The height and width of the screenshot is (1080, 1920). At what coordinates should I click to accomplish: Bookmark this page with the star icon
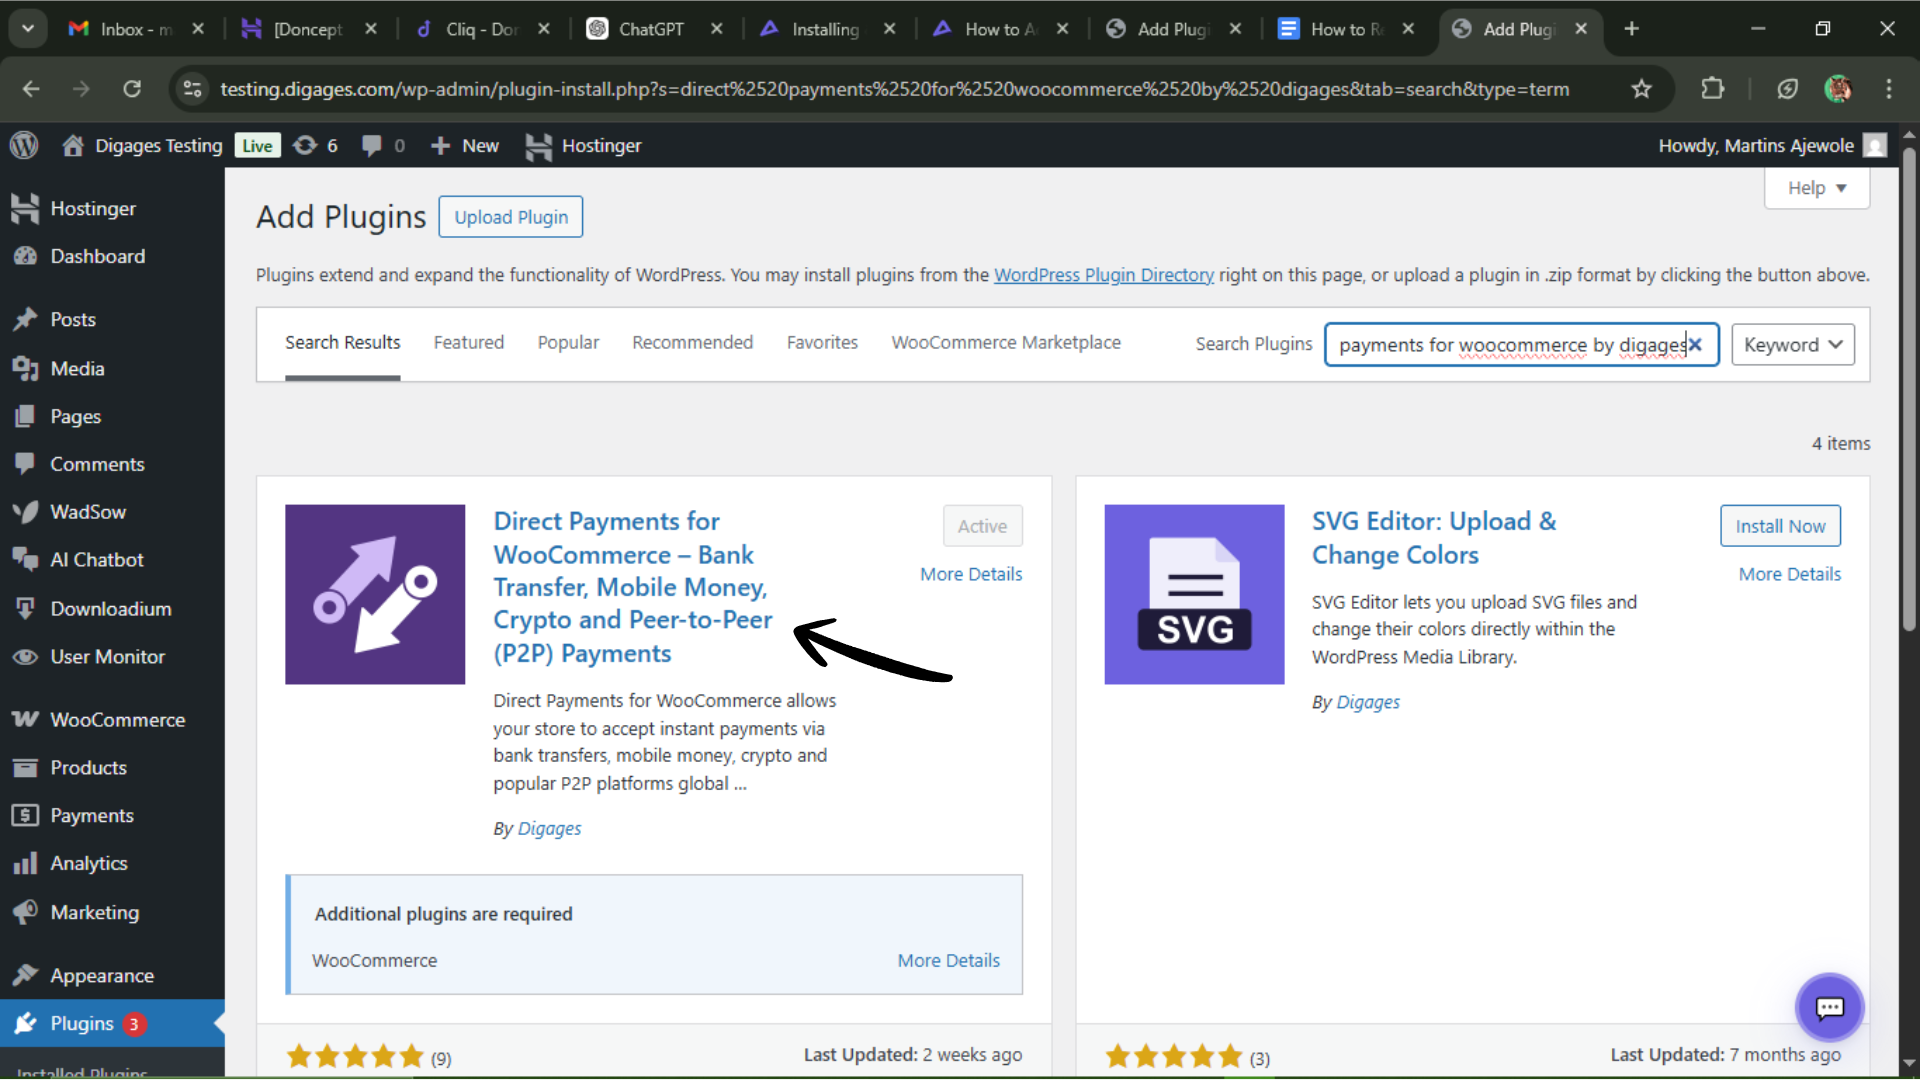pos(1641,89)
